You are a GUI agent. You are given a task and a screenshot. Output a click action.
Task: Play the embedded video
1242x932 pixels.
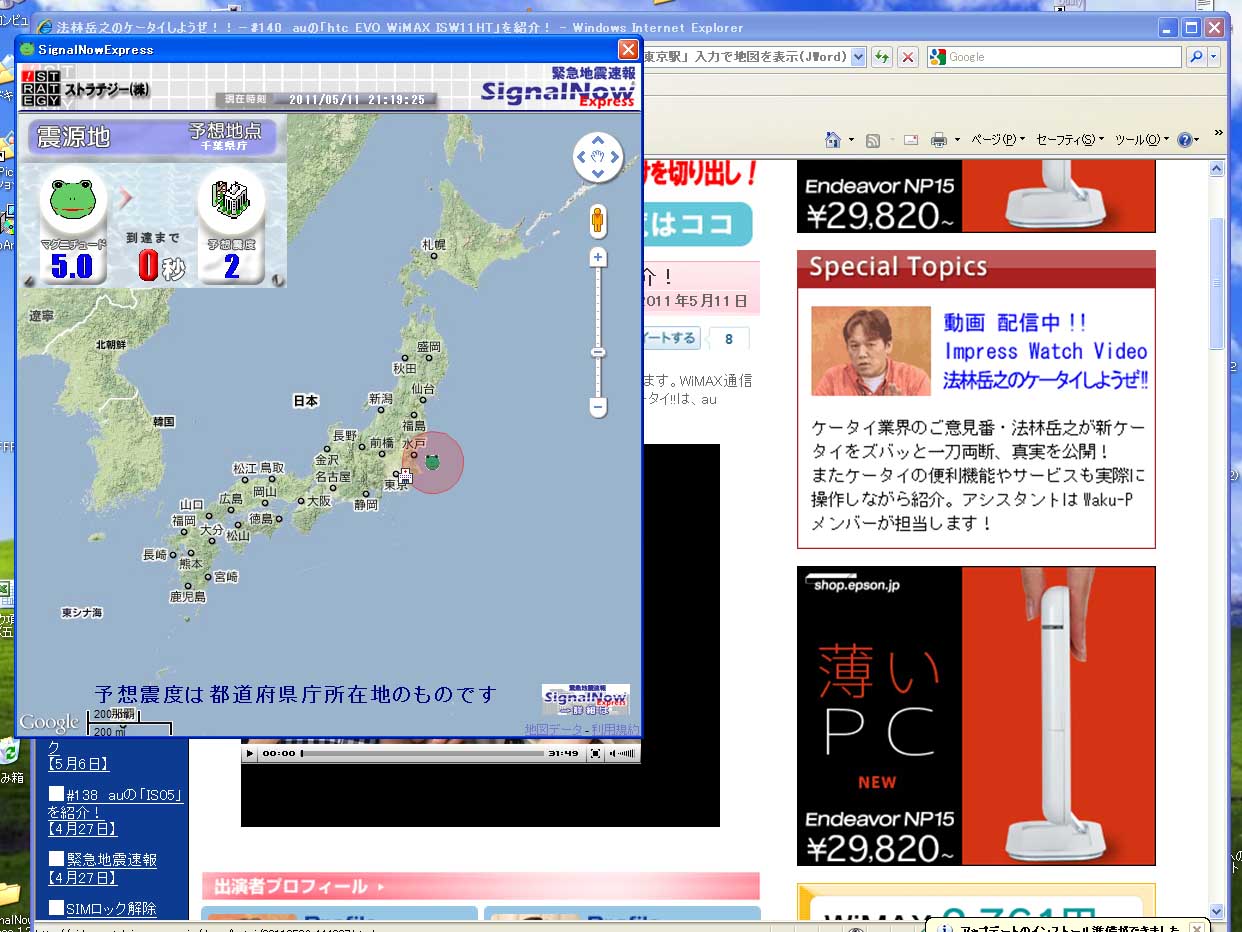click(250, 753)
